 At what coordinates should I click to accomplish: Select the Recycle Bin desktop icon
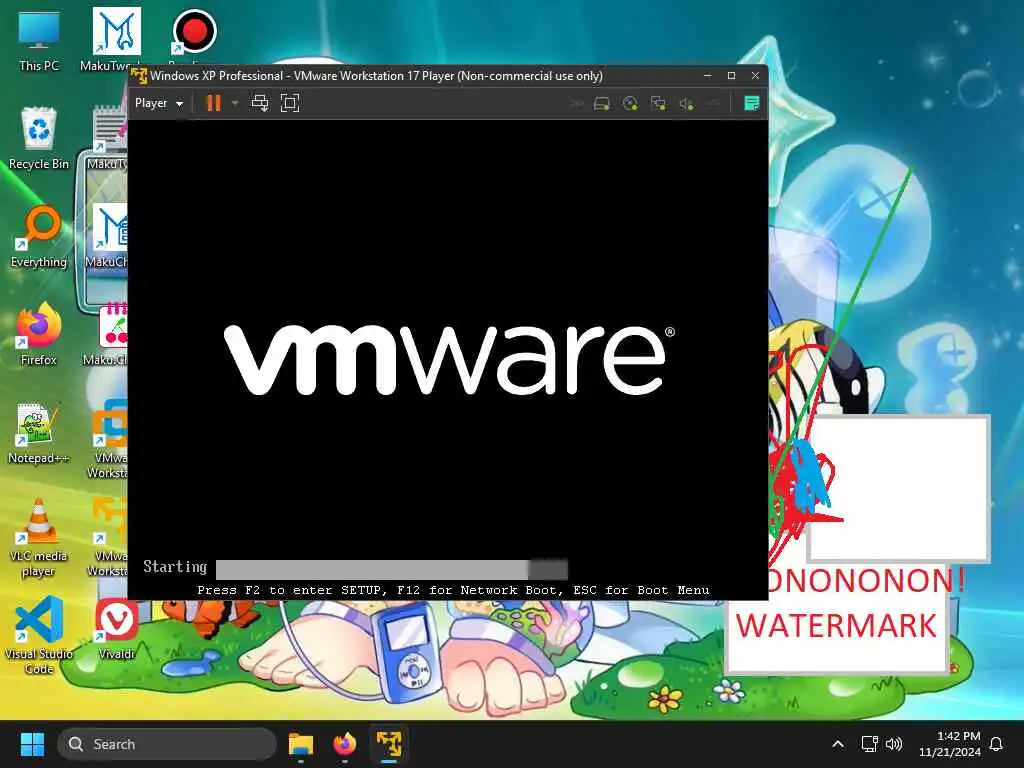pos(39,139)
